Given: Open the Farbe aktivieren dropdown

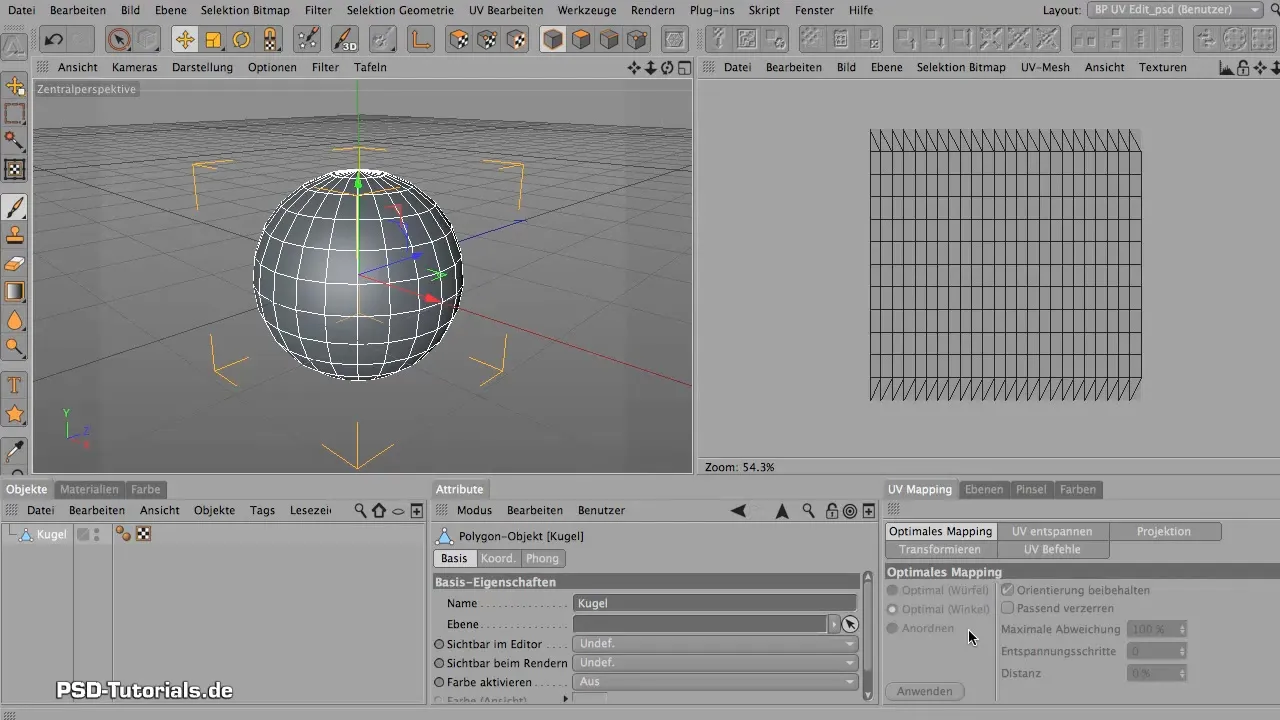Looking at the screenshot, I should tap(715, 682).
